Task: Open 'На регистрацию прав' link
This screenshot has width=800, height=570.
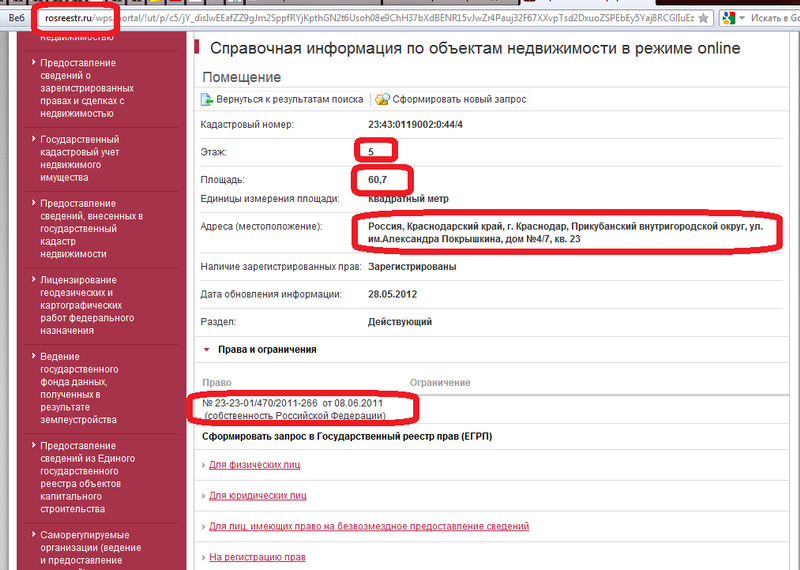Action: pos(258,557)
